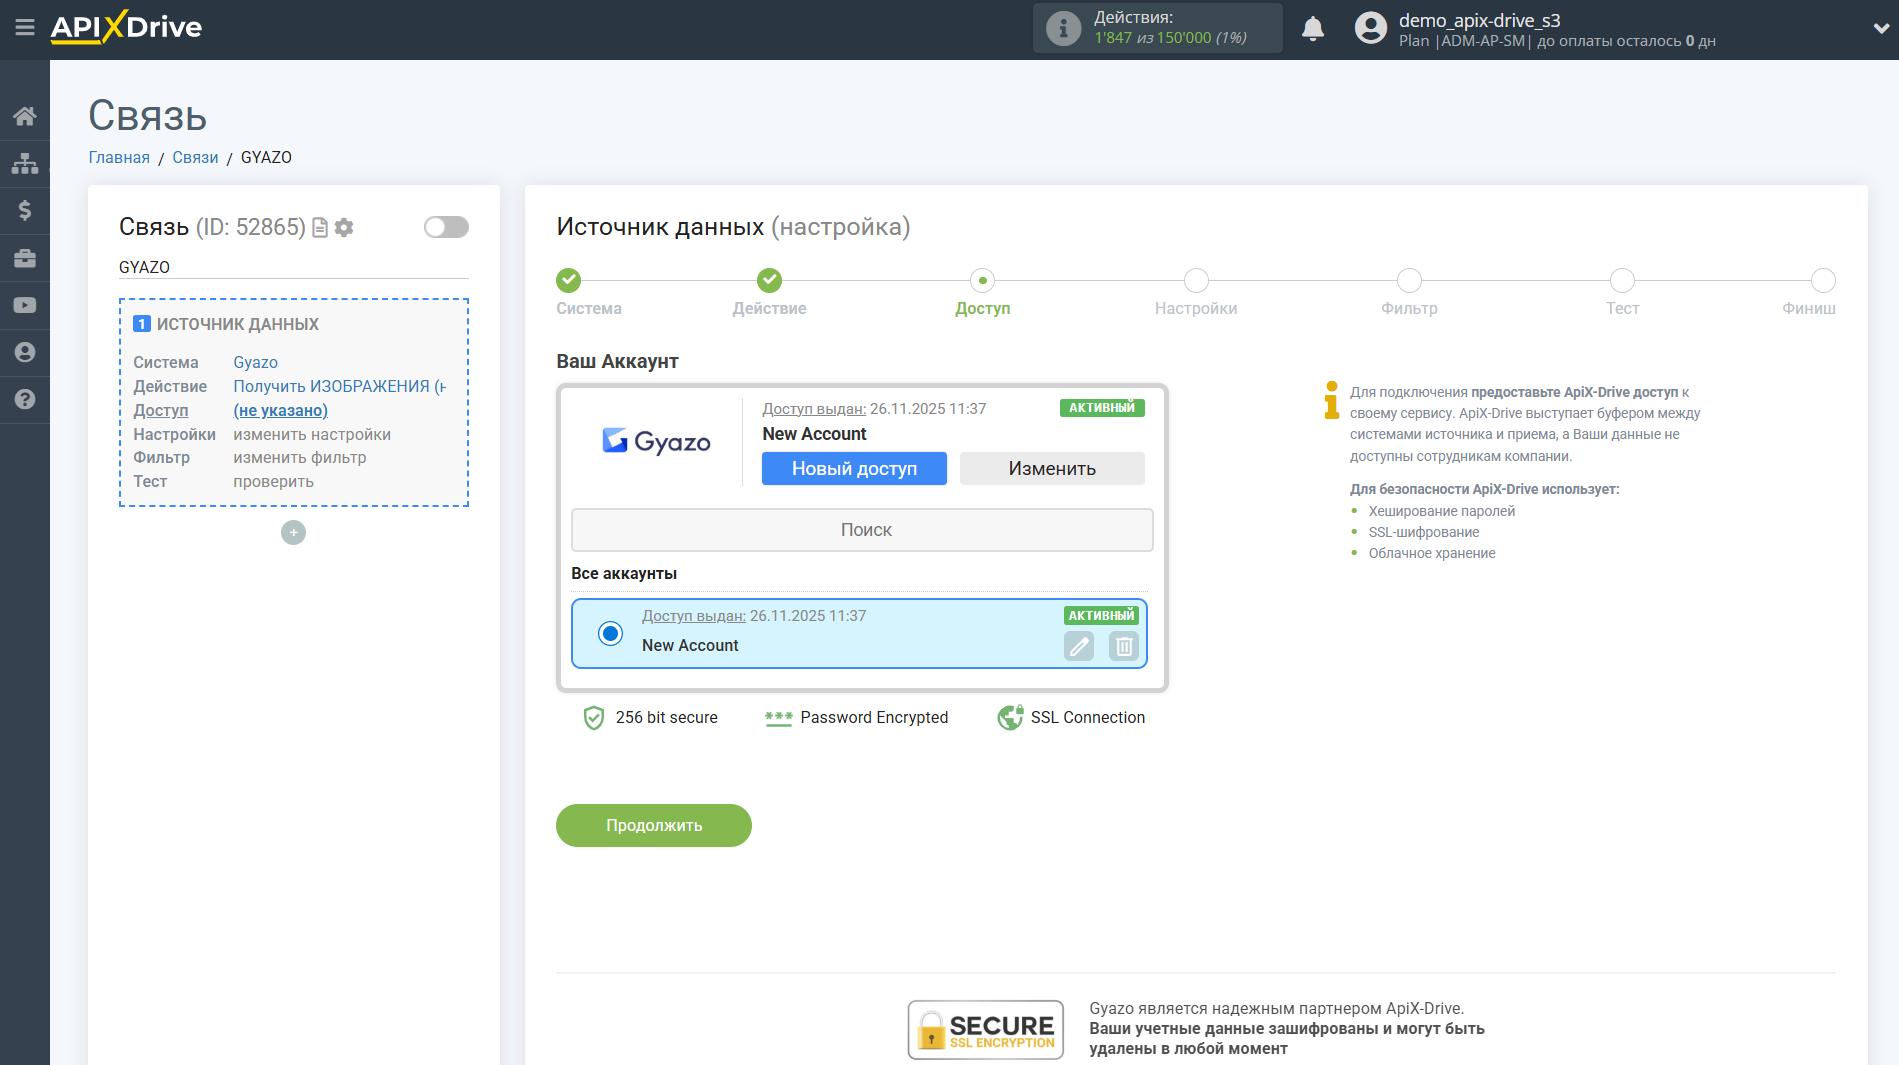This screenshot has height=1065, width=1899.
Task: Open the Фильтр step on progress bar
Action: tap(1409, 280)
